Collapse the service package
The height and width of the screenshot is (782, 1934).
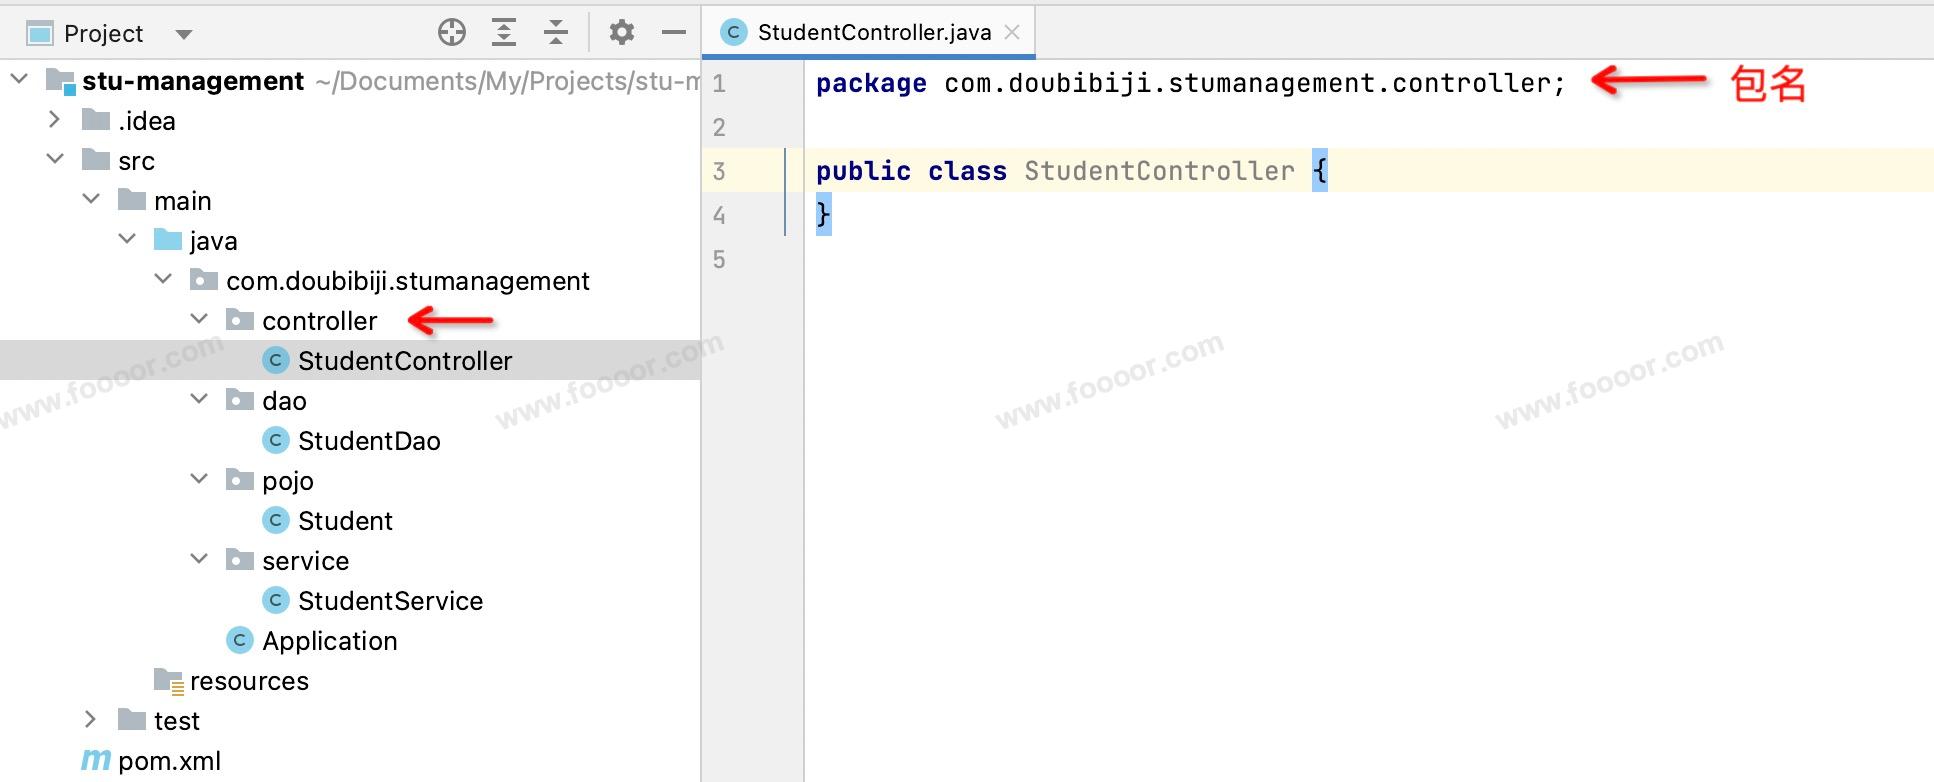[199, 560]
